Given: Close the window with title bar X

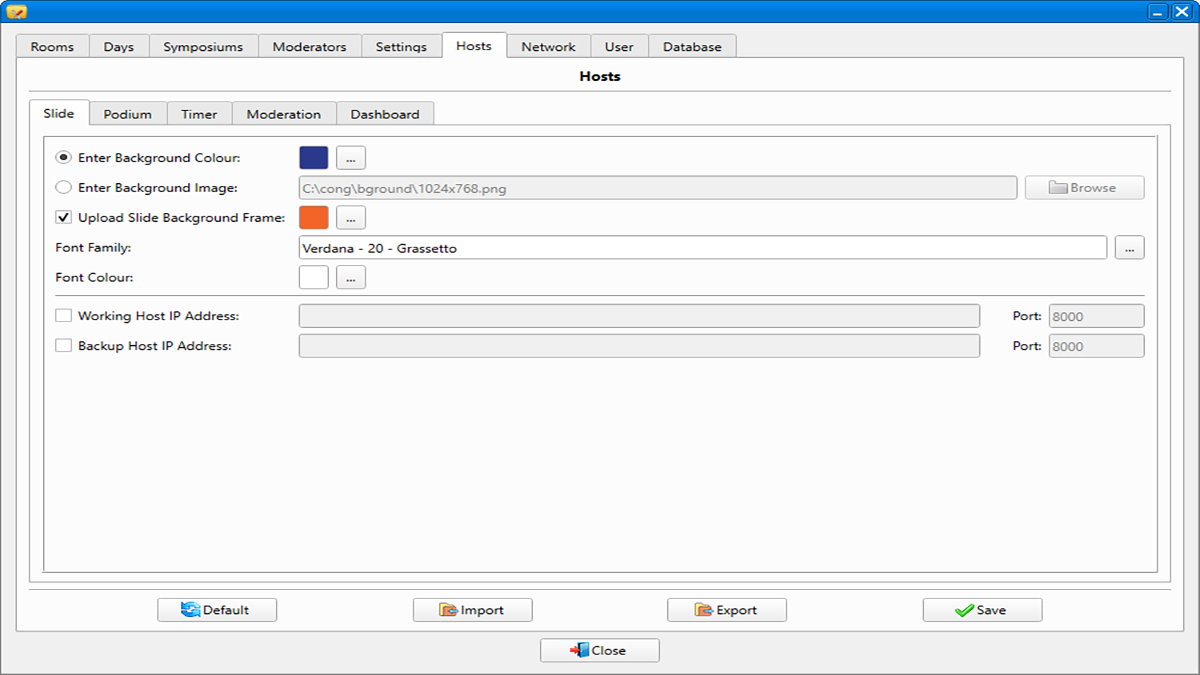Looking at the screenshot, I should [1182, 11].
